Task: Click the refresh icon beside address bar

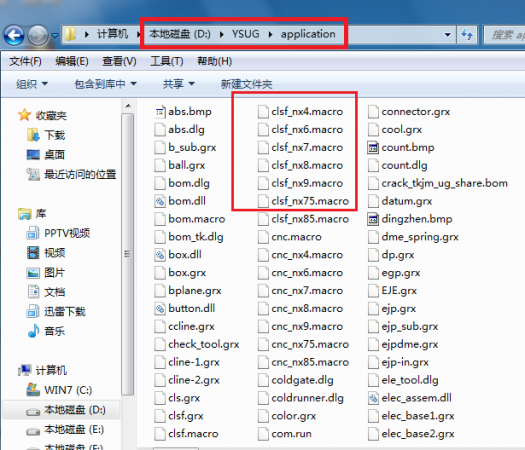Action: [467, 34]
